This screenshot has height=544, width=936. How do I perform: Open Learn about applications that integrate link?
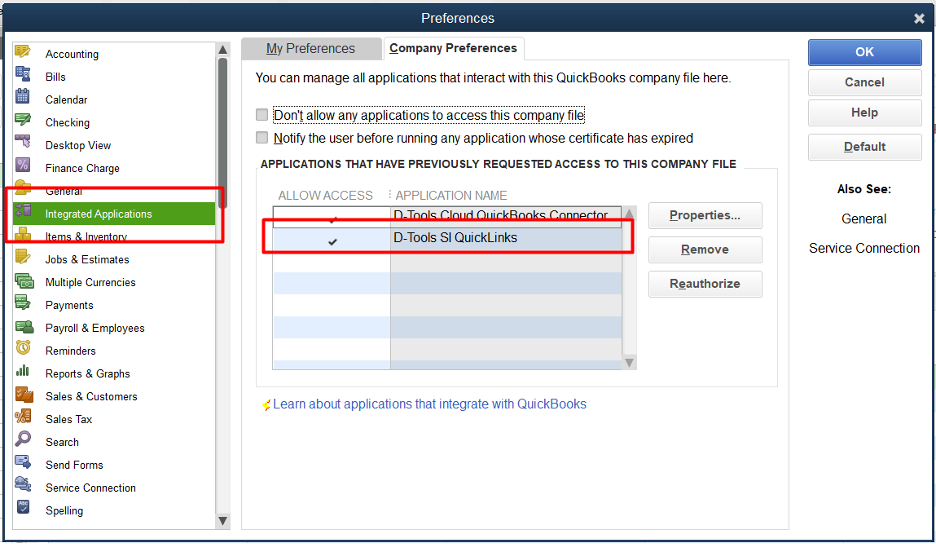tap(430, 404)
